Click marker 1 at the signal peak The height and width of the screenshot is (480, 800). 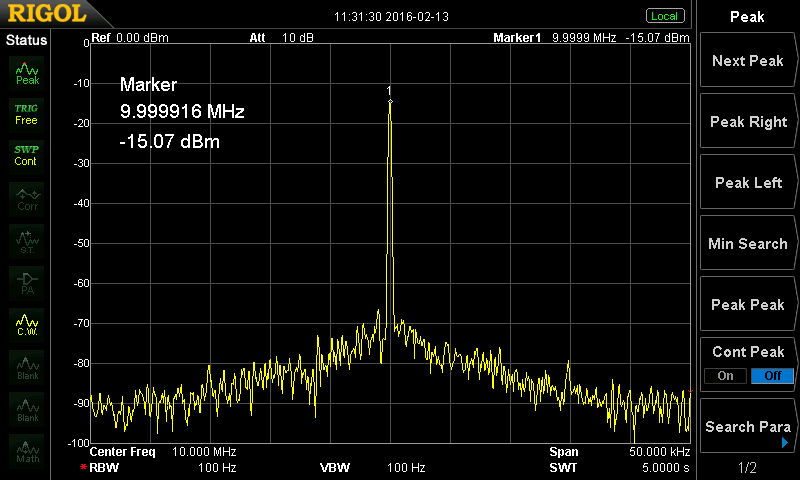[390, 100]
